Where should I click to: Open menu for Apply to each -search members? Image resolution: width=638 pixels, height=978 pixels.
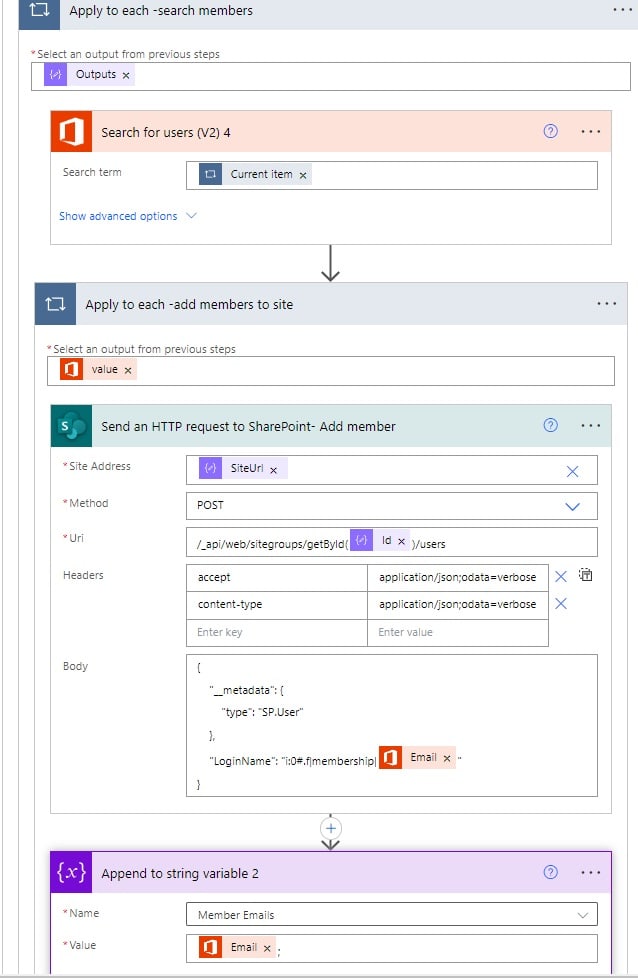point(622,10)
